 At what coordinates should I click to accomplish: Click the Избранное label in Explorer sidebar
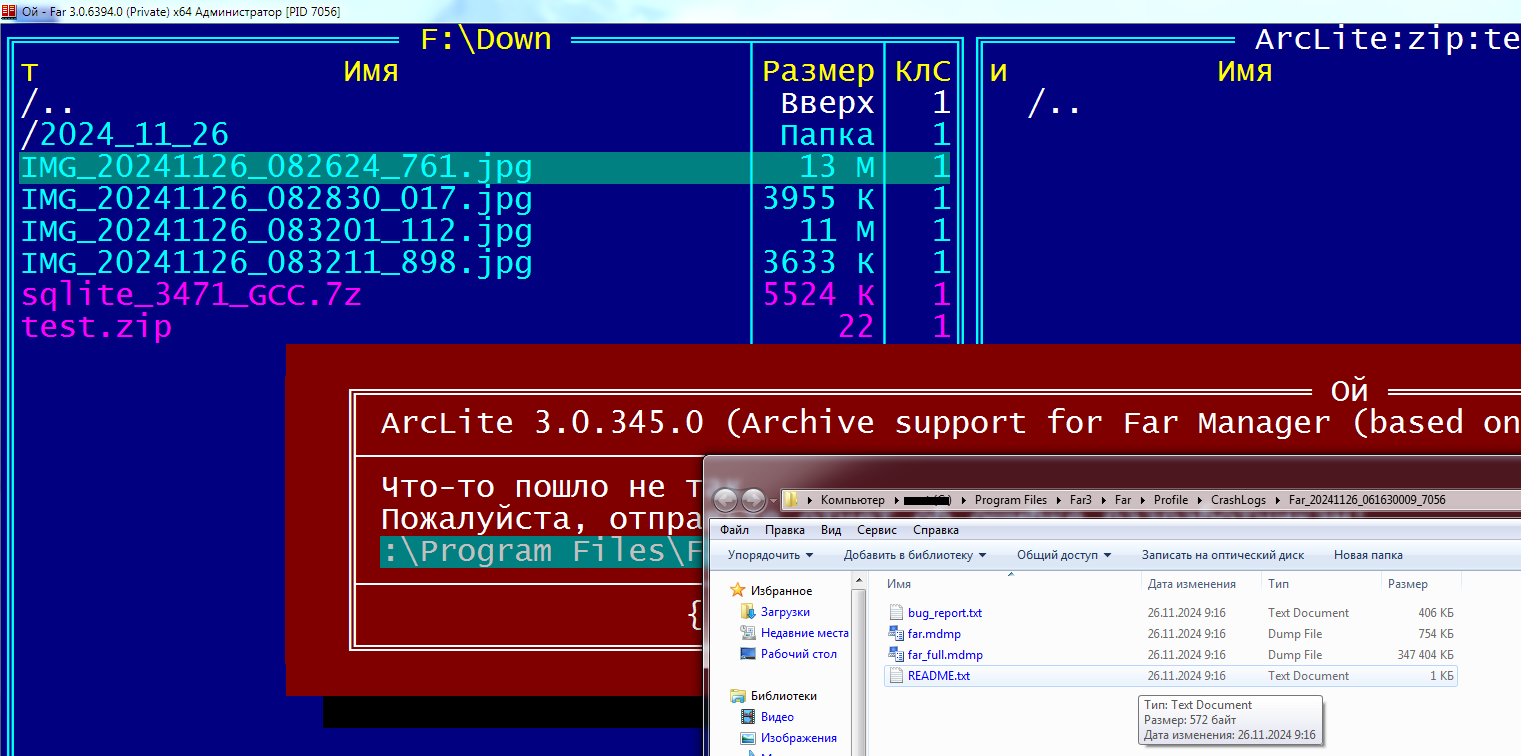(781, 591)
